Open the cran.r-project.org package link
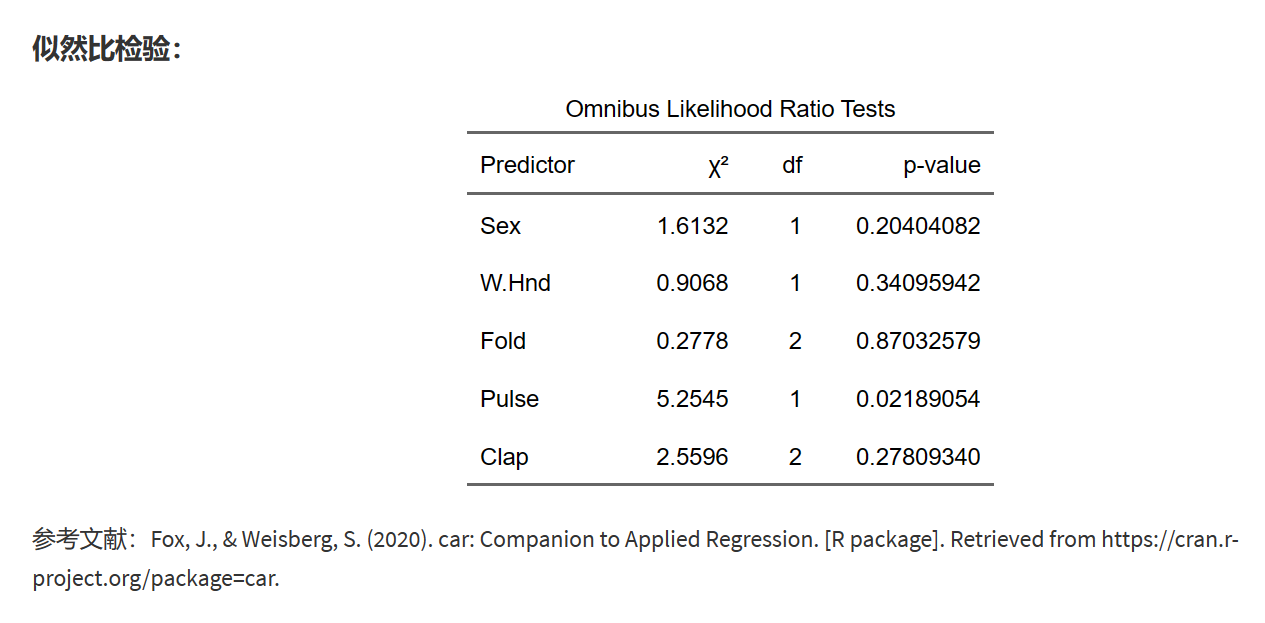 pos(1169,540)
